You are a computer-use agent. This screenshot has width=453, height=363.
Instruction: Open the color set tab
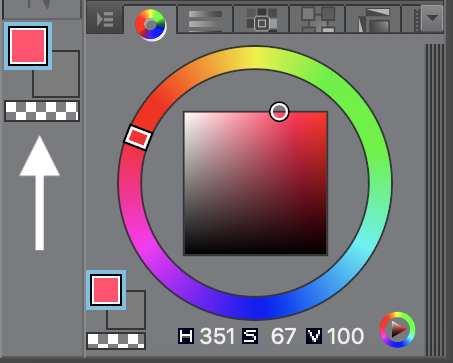[x=262, y=19]
